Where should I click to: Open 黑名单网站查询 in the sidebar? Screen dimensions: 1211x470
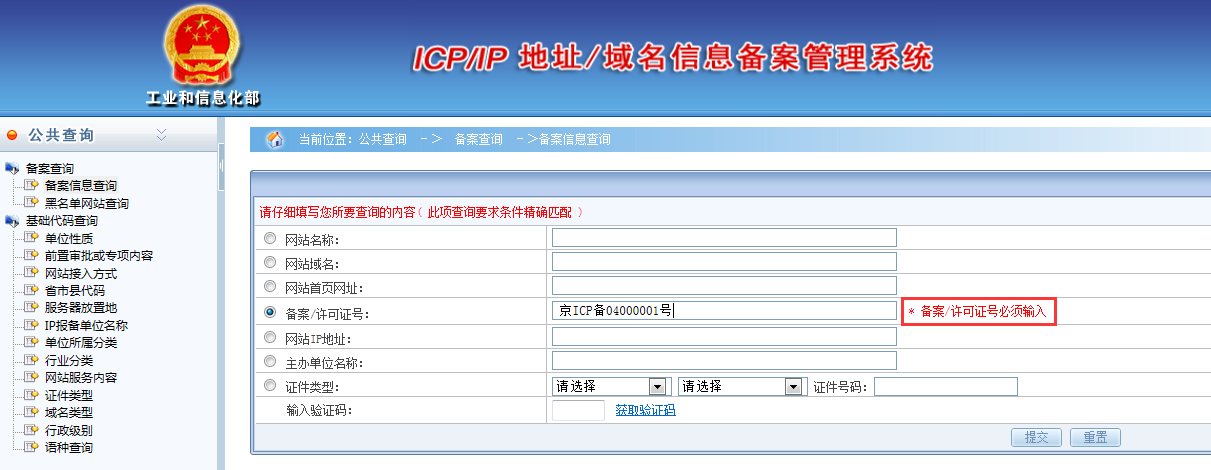click(86, 203)
